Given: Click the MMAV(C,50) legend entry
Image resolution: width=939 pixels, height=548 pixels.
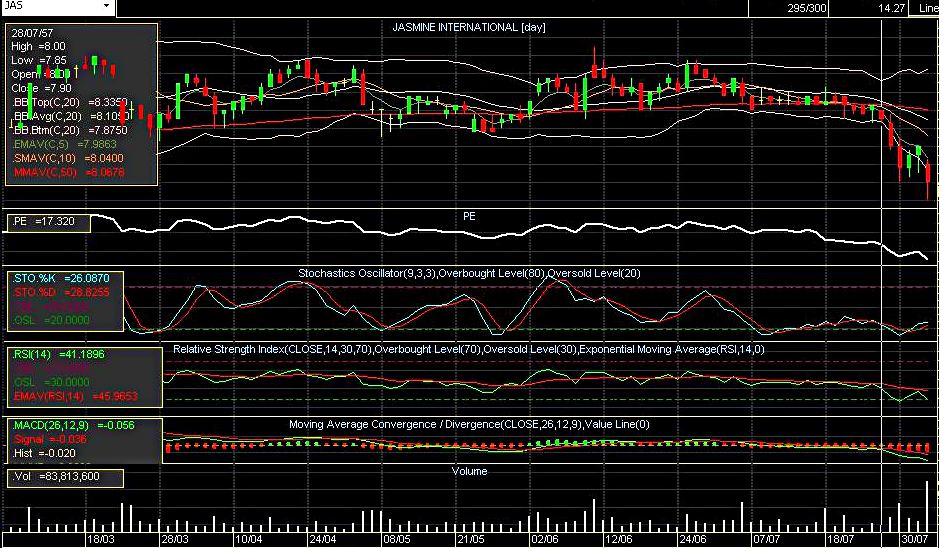Looking at the screenshot, I should 68,172.
